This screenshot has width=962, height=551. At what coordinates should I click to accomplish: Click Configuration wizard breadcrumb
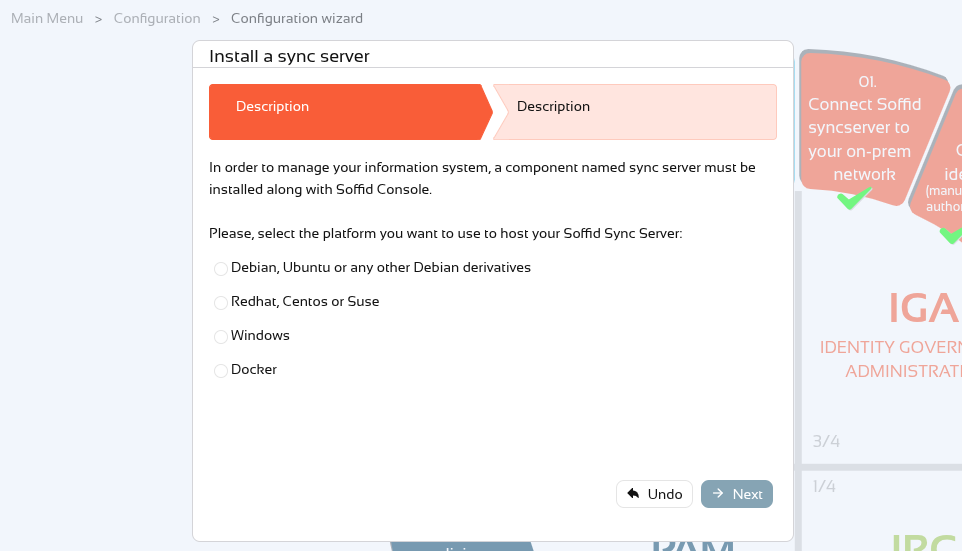click(297, 18)
